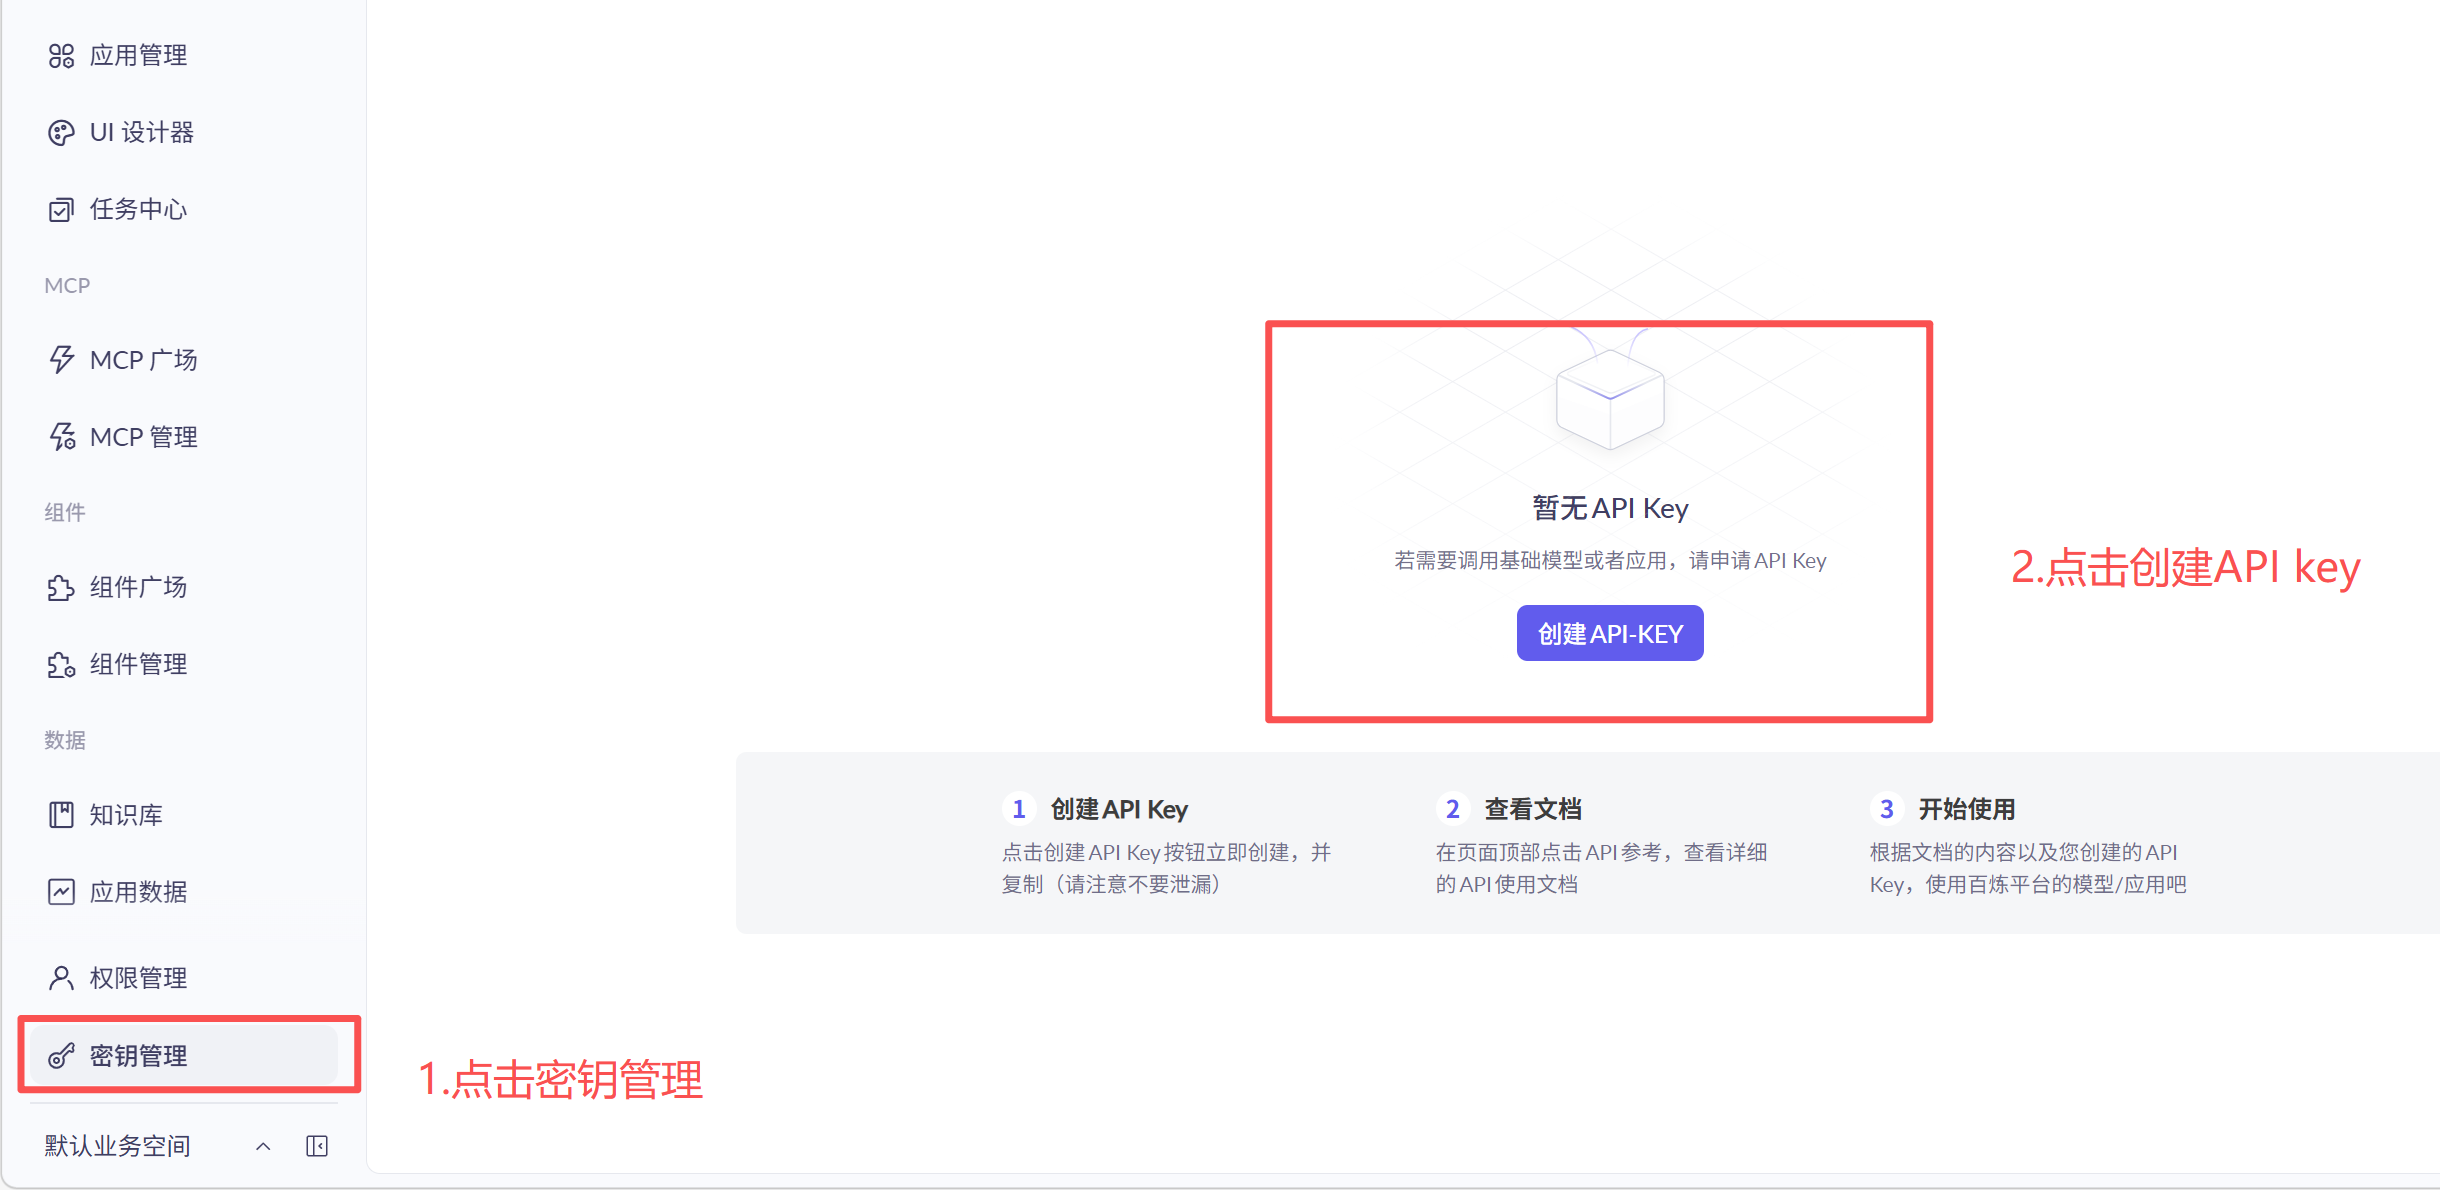
Task: Click the 组件广场 puzzle icon
Action: [61, 588]
